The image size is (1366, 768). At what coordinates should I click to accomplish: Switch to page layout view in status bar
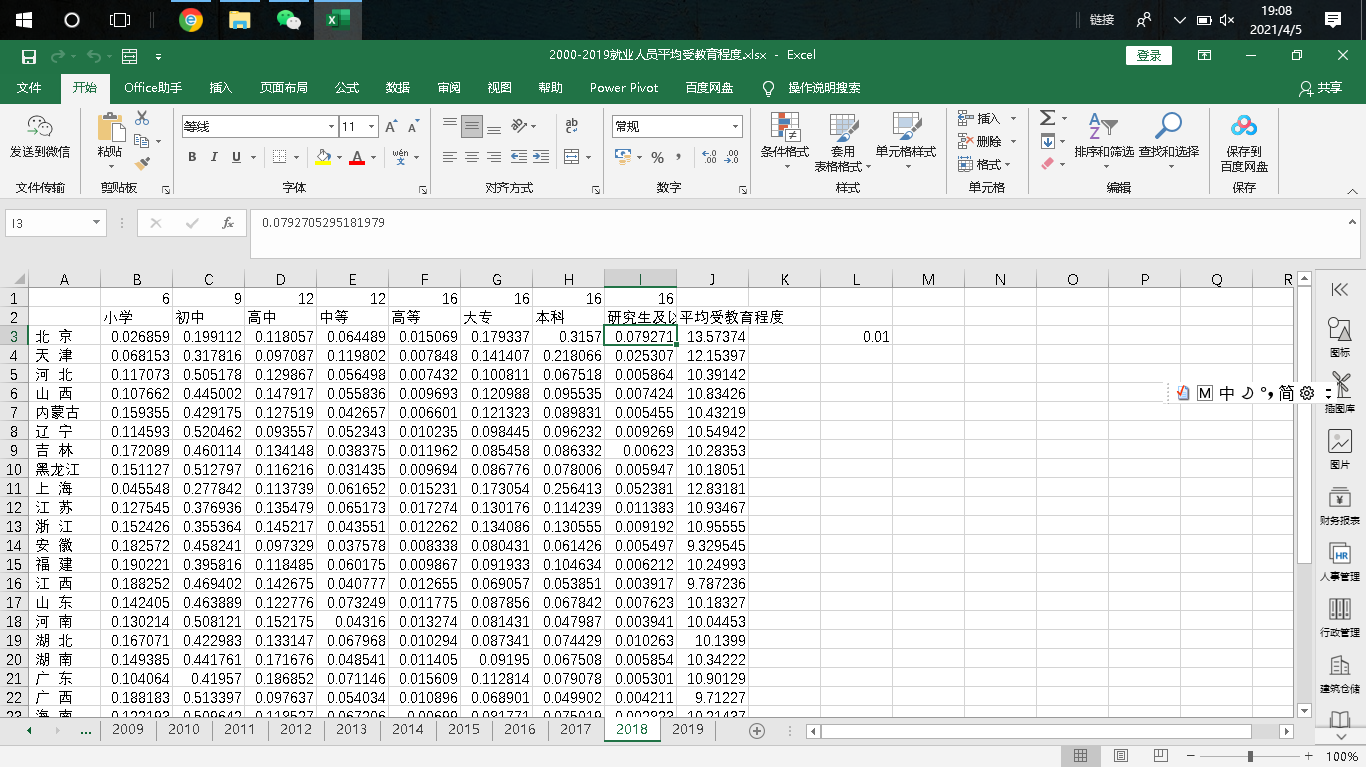point(1120,756)
